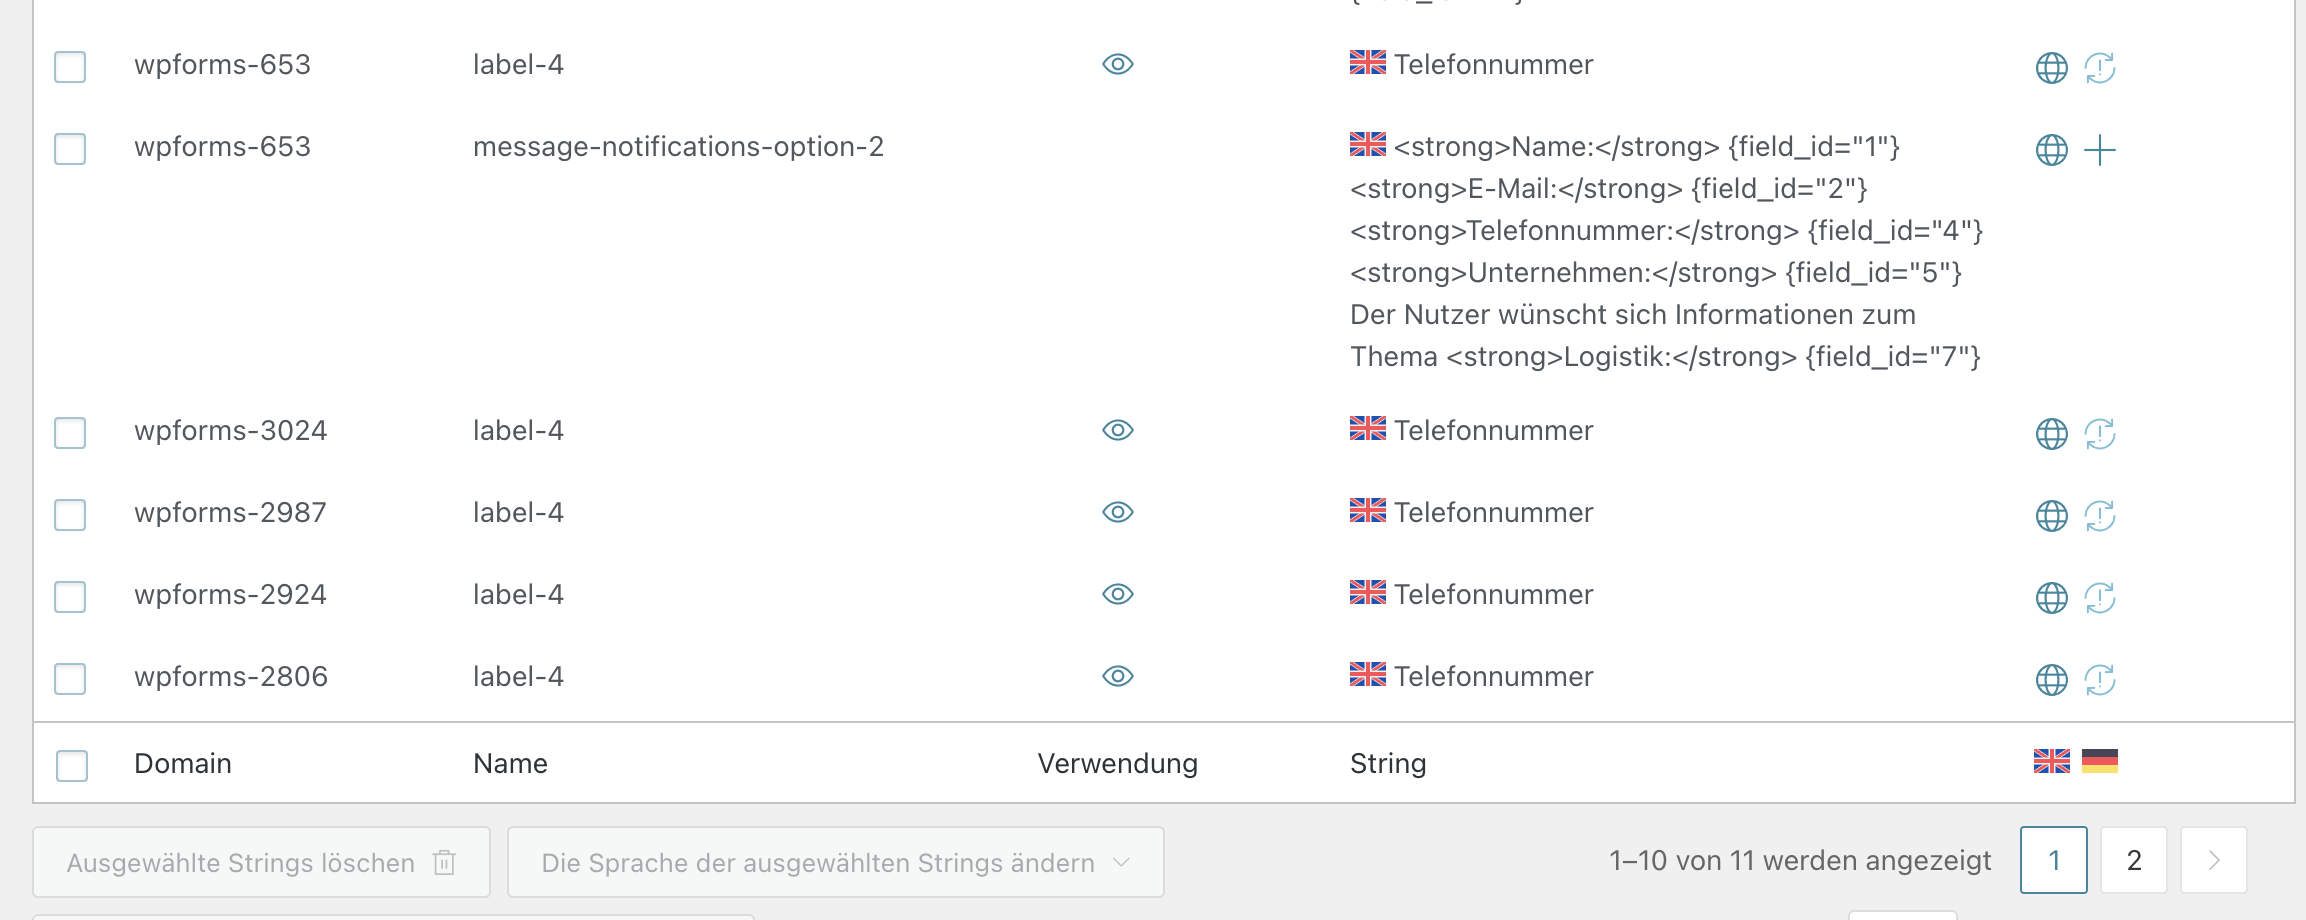Select the message-notifications-option-2 row checkbox
Screen dimensions: 2306x920
[70, 149]
